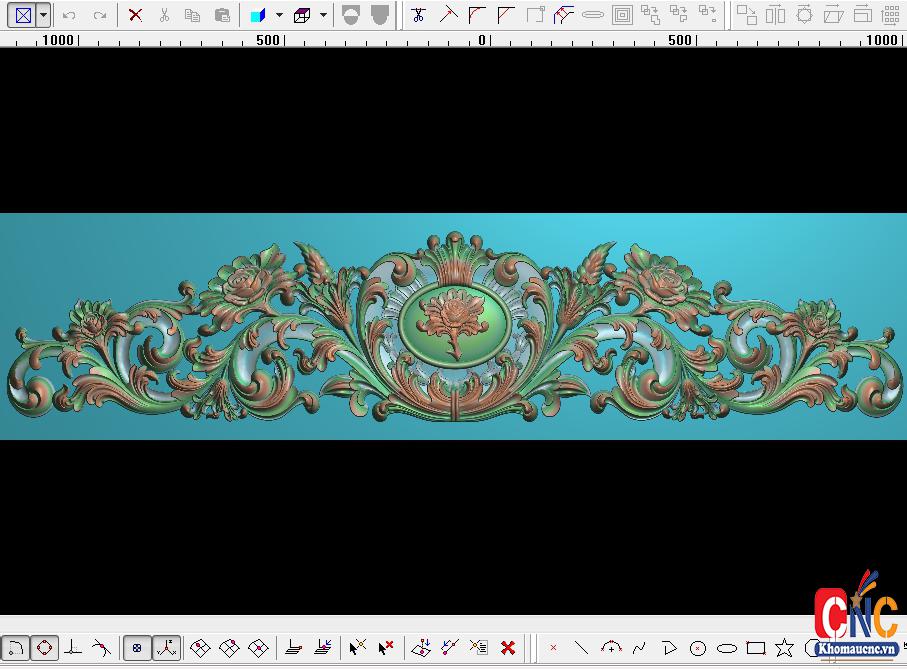Viewport: 907px width, 669px height.
Task: Select the Rectangle drawing tool
Action: pyautogui.click(x=755, y=648)
